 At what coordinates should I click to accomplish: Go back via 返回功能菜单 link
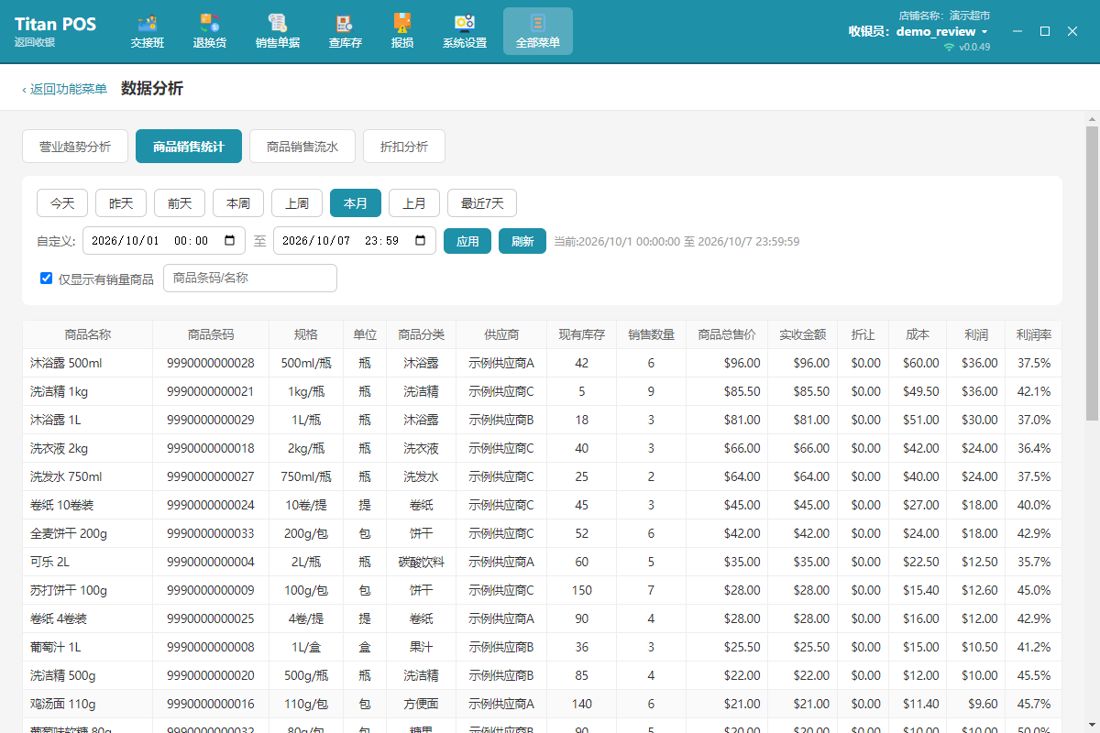(x=65, y=89)
